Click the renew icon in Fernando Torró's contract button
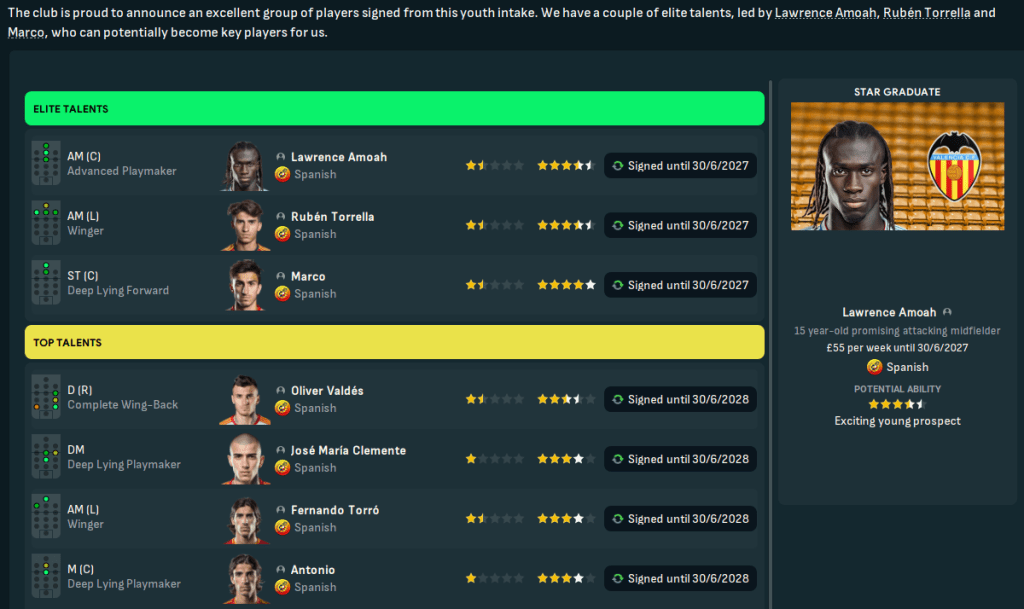 coord(617,519)
